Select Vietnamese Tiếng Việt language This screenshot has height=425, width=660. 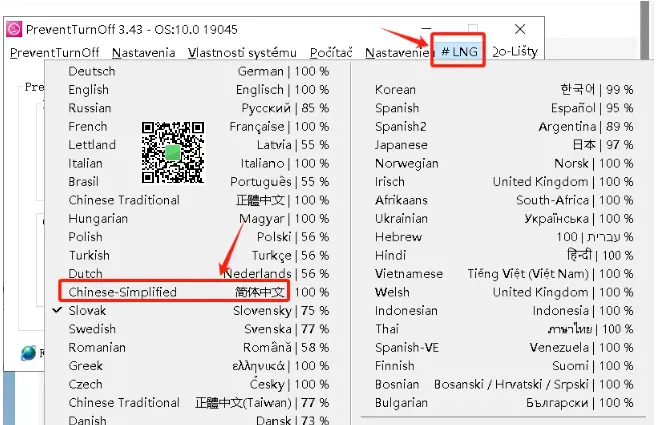[x=504, y=274]
